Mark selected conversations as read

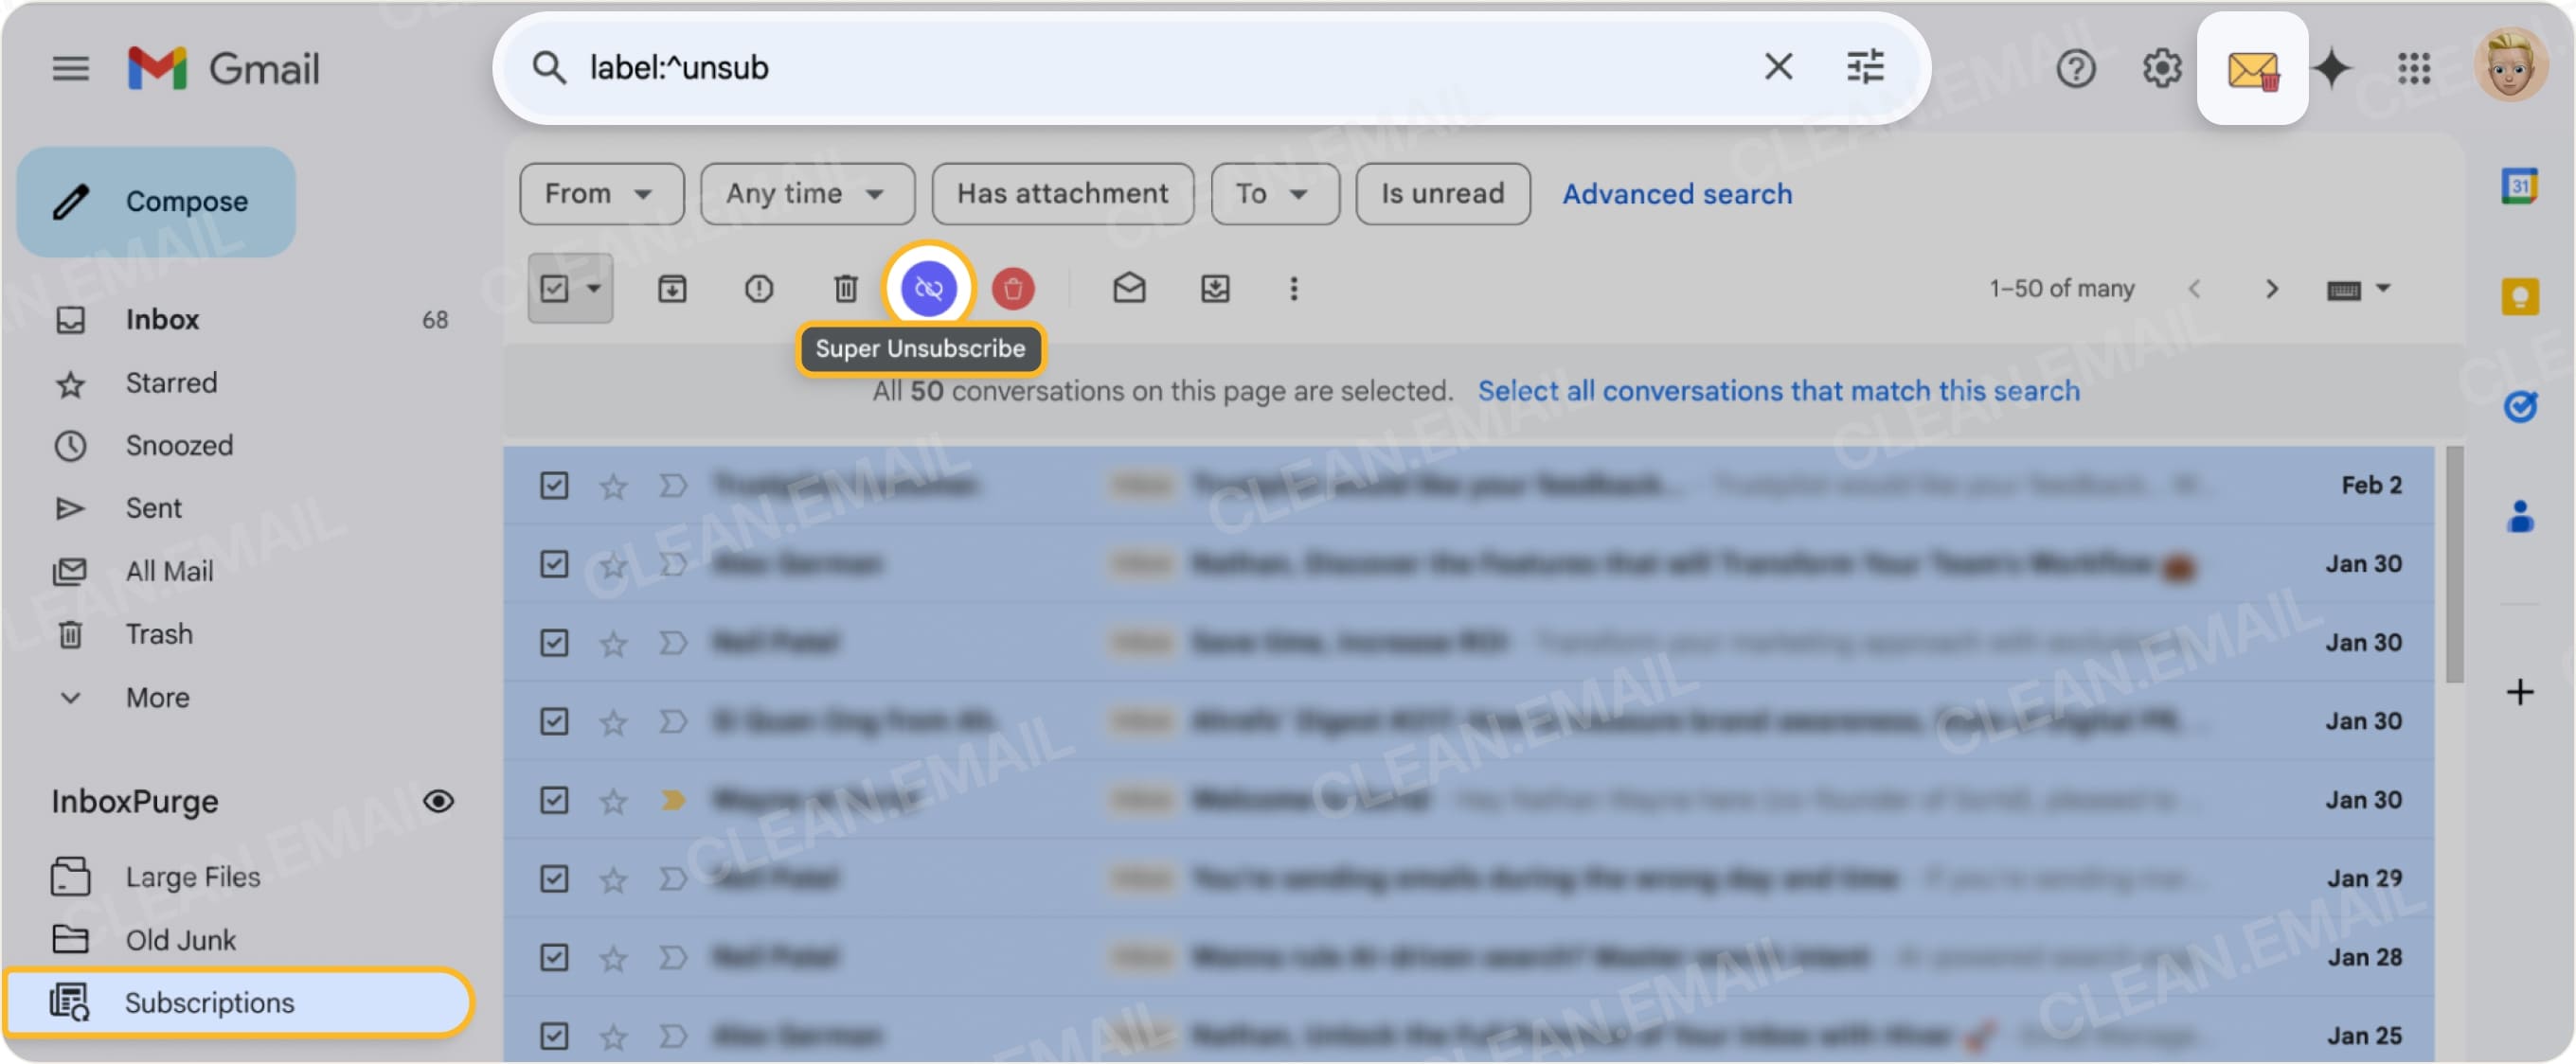pos(1129,288)
